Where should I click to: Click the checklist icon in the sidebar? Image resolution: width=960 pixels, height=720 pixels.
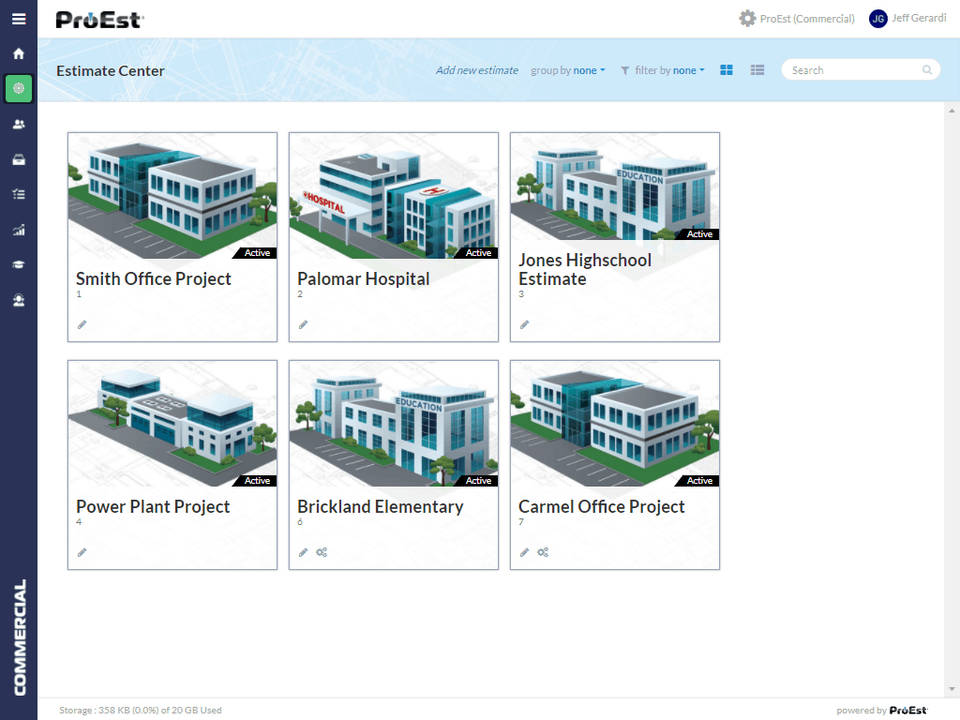point(18,194)
